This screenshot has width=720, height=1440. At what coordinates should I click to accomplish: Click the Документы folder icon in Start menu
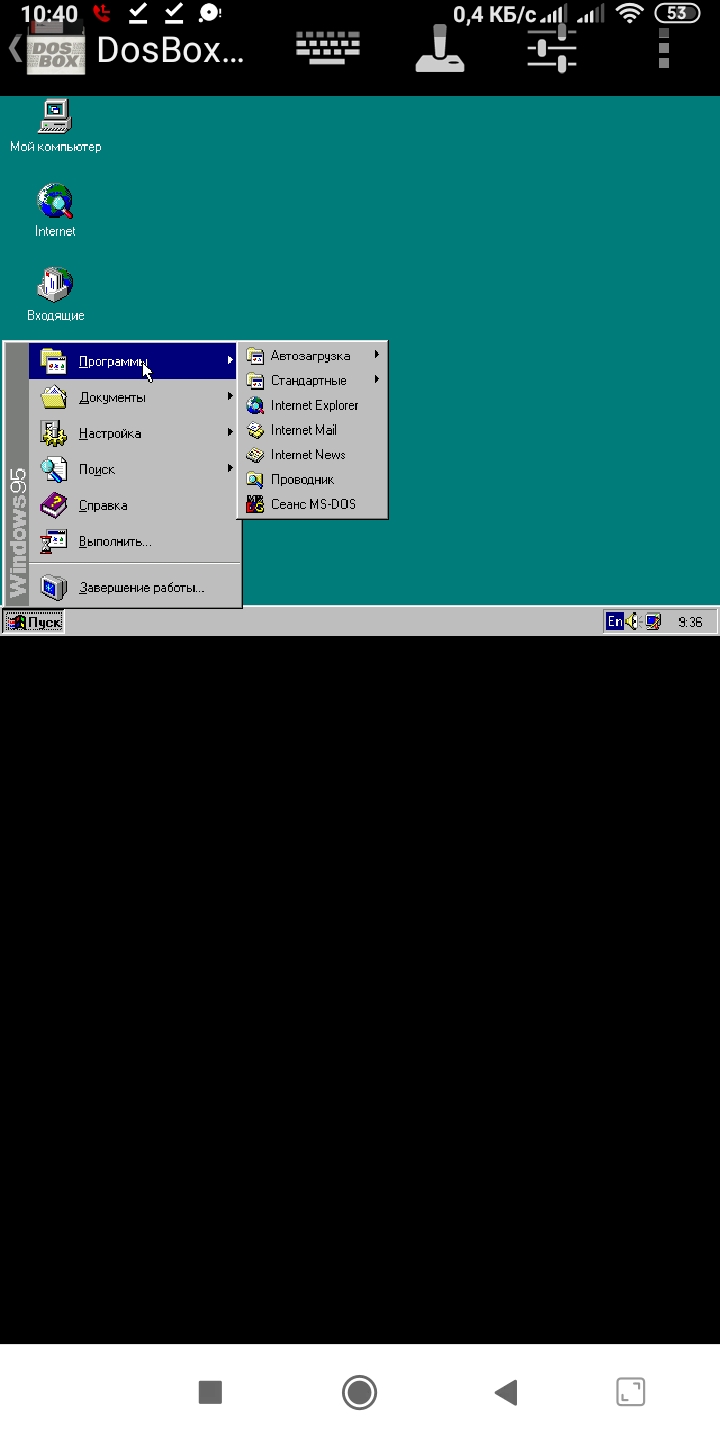click(53, 397)
